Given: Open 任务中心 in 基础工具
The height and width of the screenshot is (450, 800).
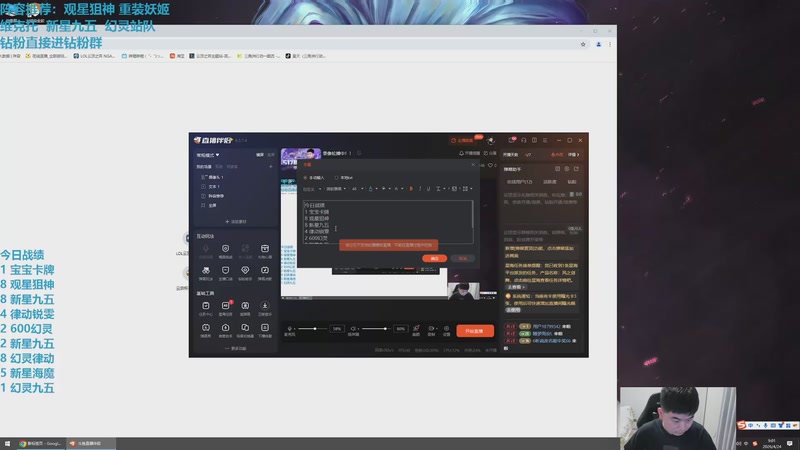Looking at the screenshot, I should [206, 306].
